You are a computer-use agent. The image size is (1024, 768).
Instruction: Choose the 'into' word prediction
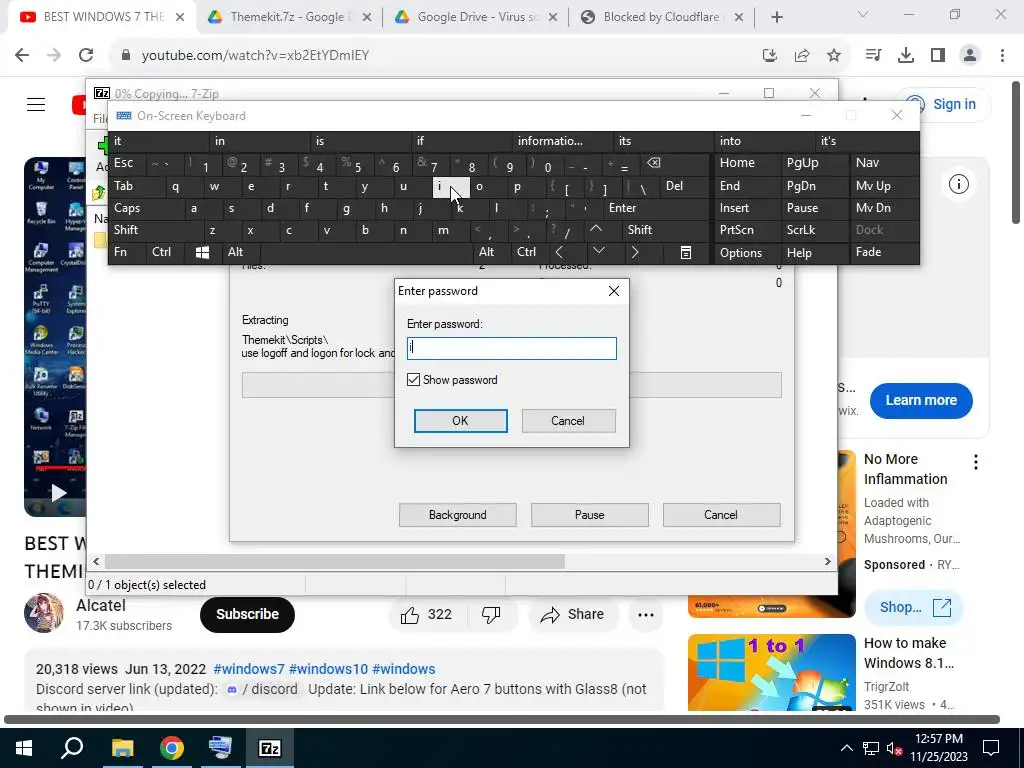tap(765, 141)
